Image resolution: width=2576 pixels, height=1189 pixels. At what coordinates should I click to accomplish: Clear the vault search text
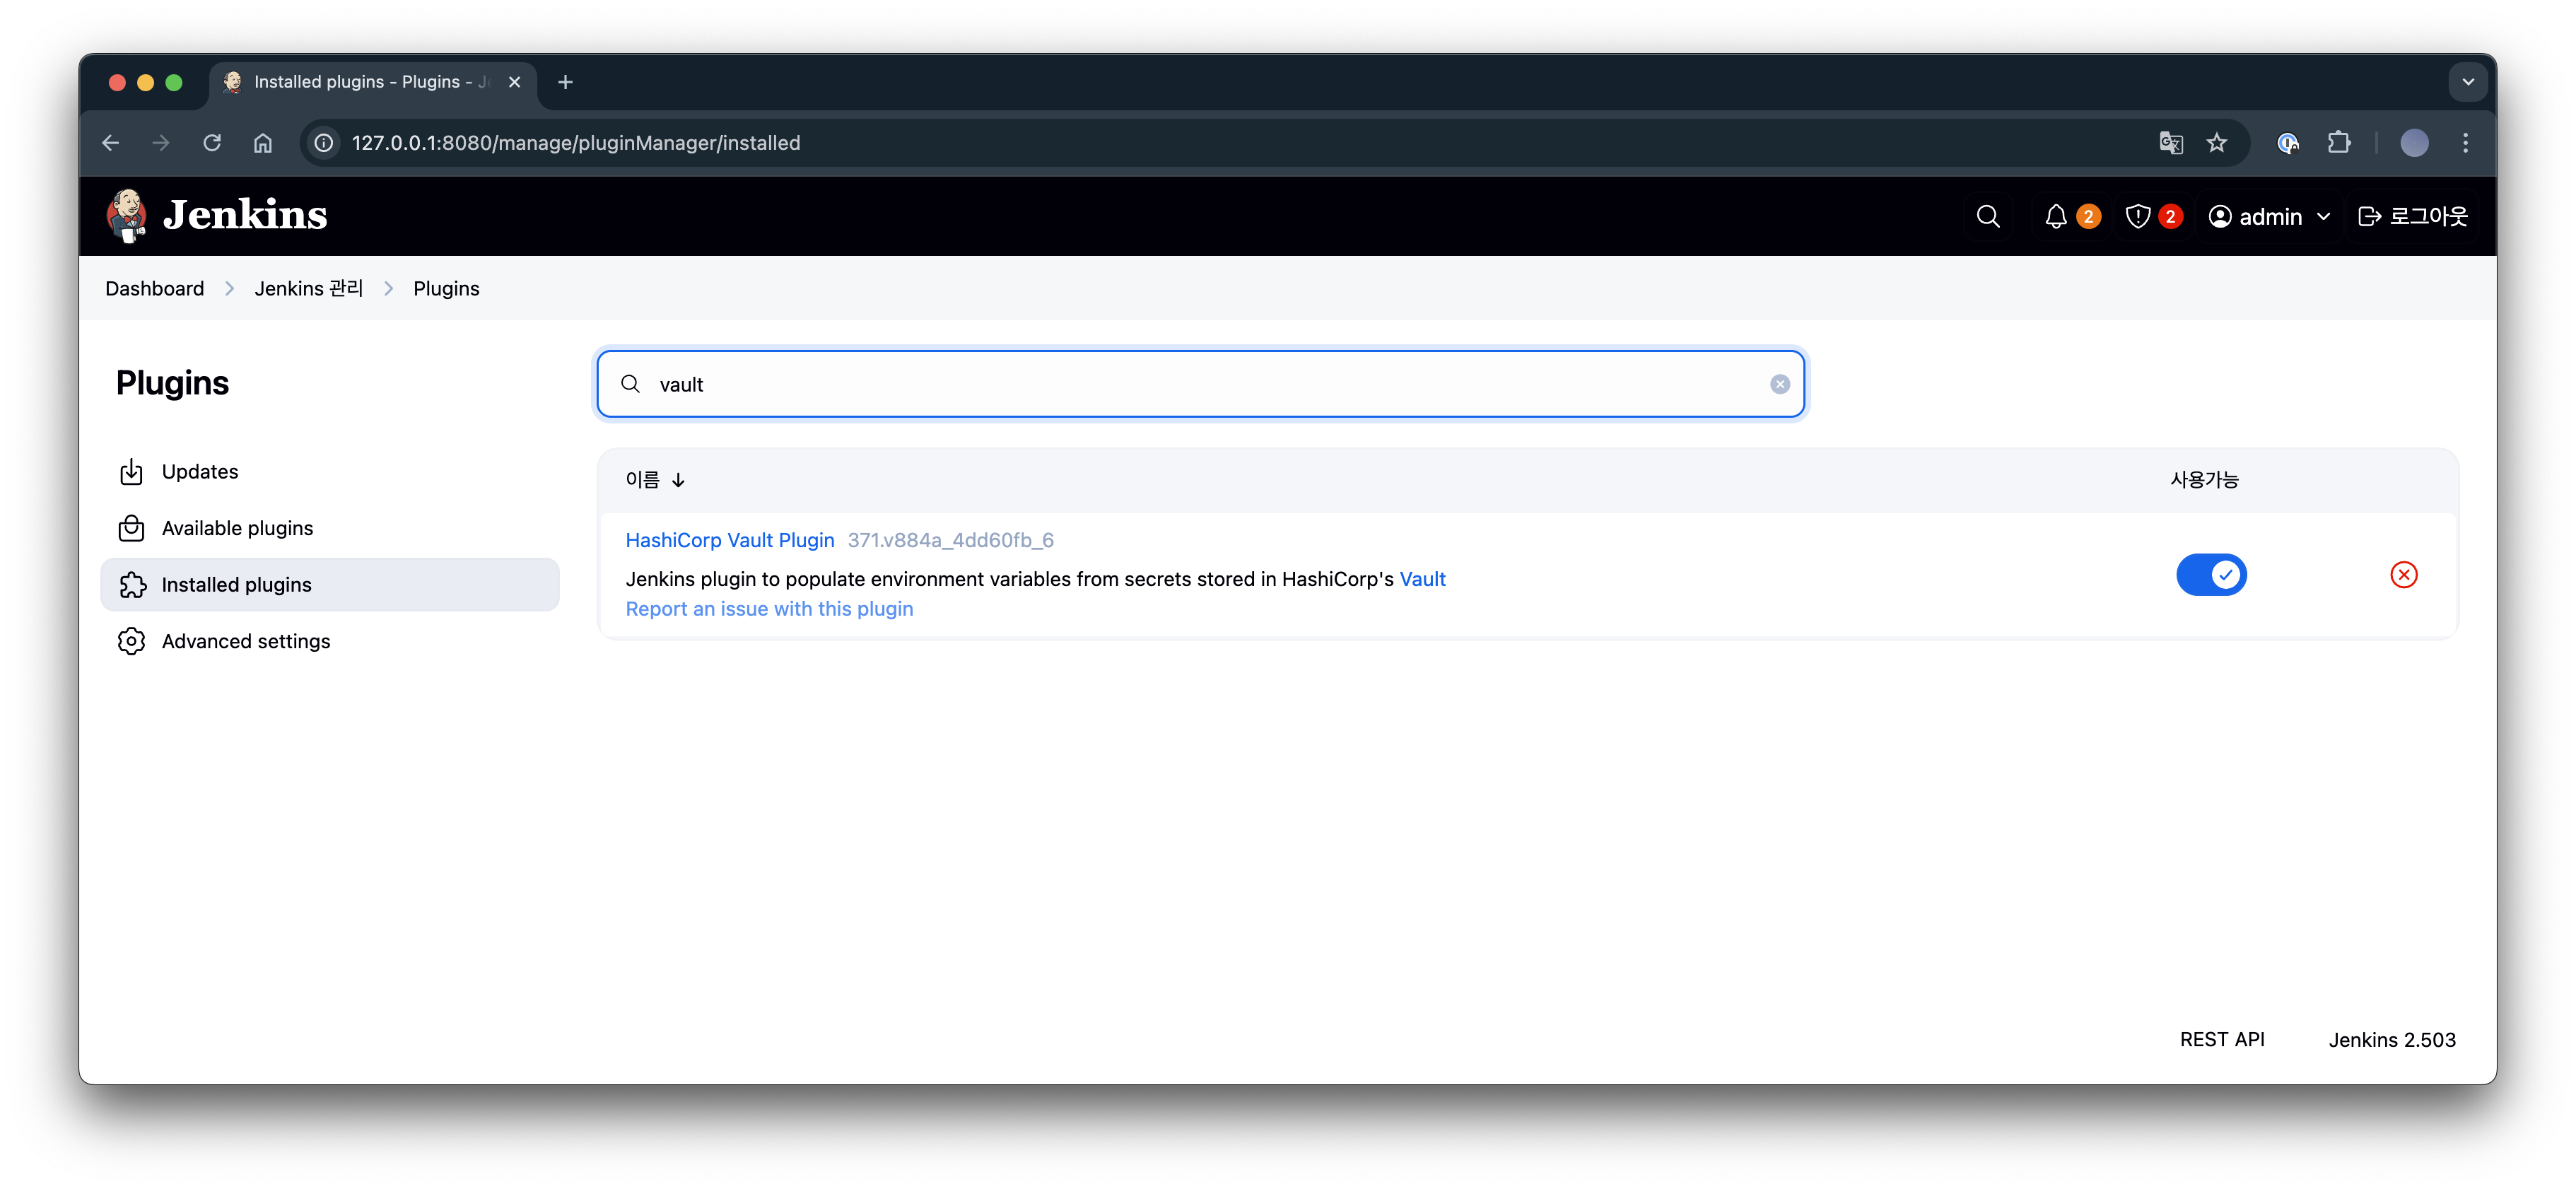(x=1779, y=384)
